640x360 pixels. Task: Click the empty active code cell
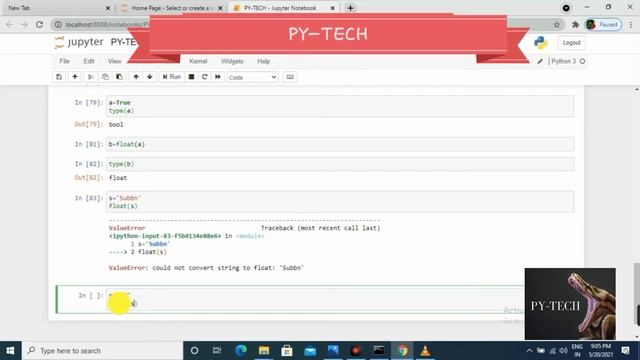(x=315, y=299)
